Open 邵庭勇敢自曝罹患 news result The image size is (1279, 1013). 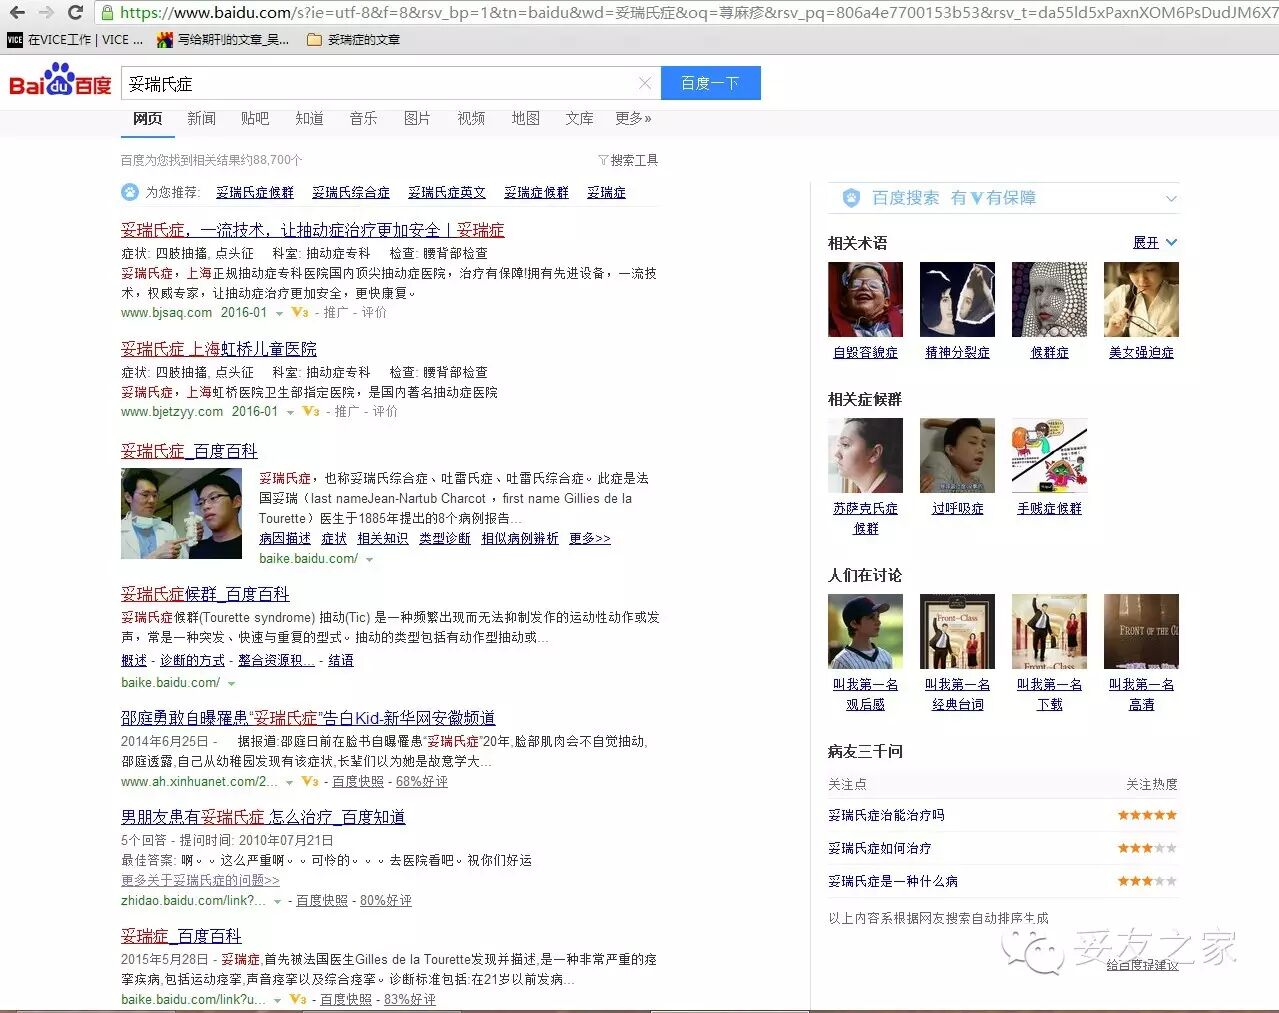point(308,718)
